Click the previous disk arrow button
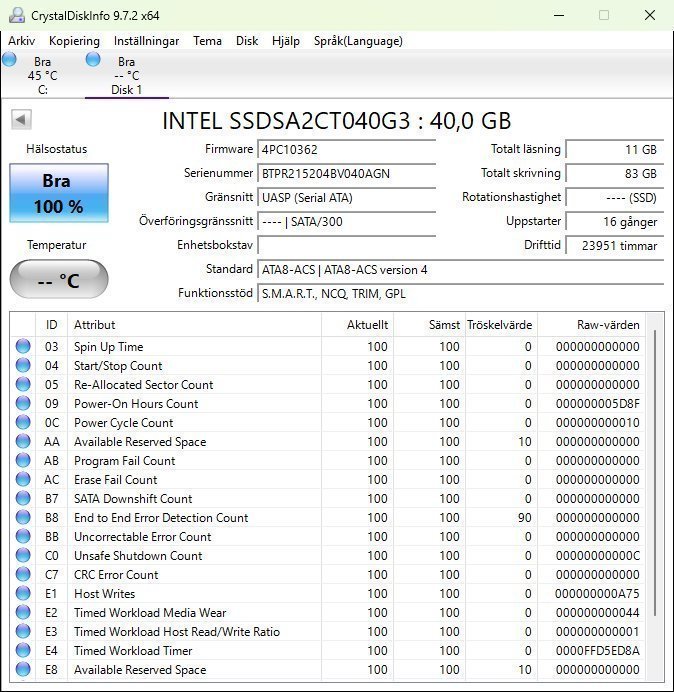Screen dimensions: 674x692 (x=20, y=120)
